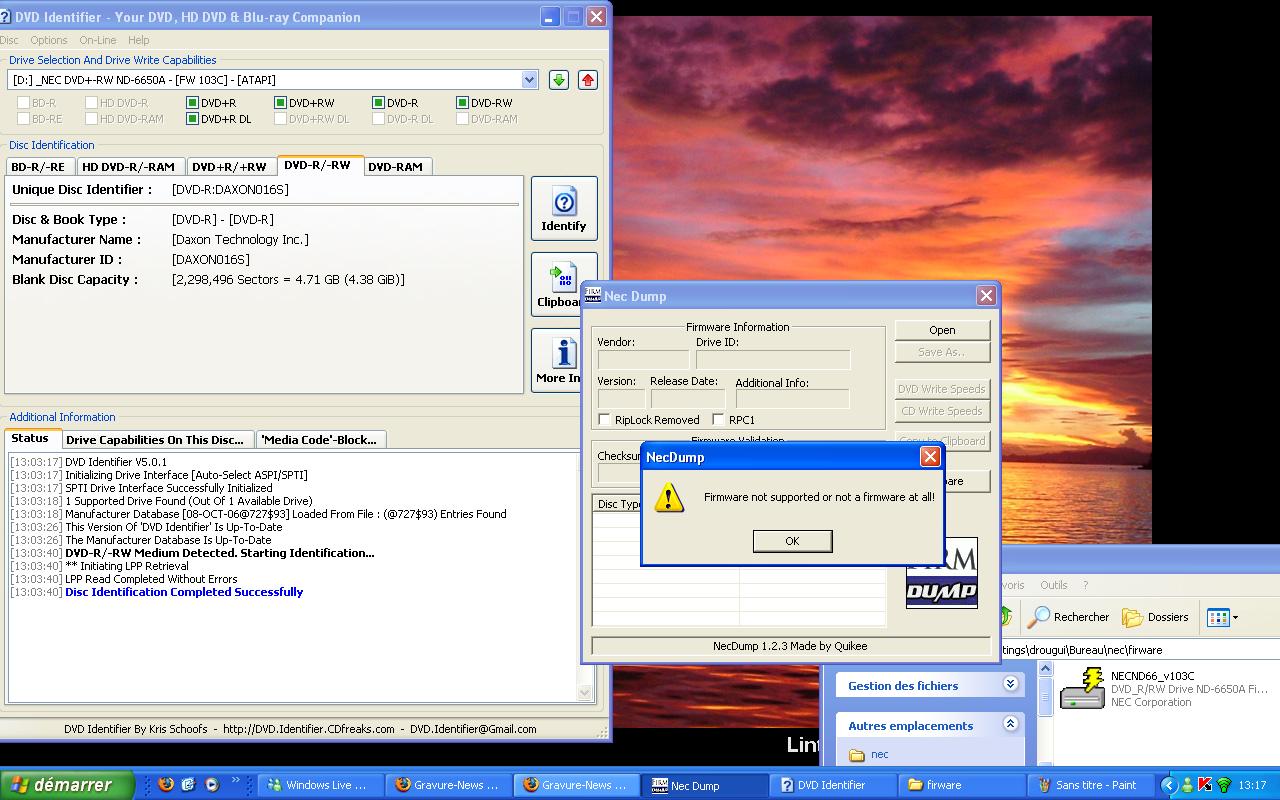The width and height of the screenshot is (1280, 800).
Task: Switch to DVD Identifier taskbar item
Action: tap(835, 785)
